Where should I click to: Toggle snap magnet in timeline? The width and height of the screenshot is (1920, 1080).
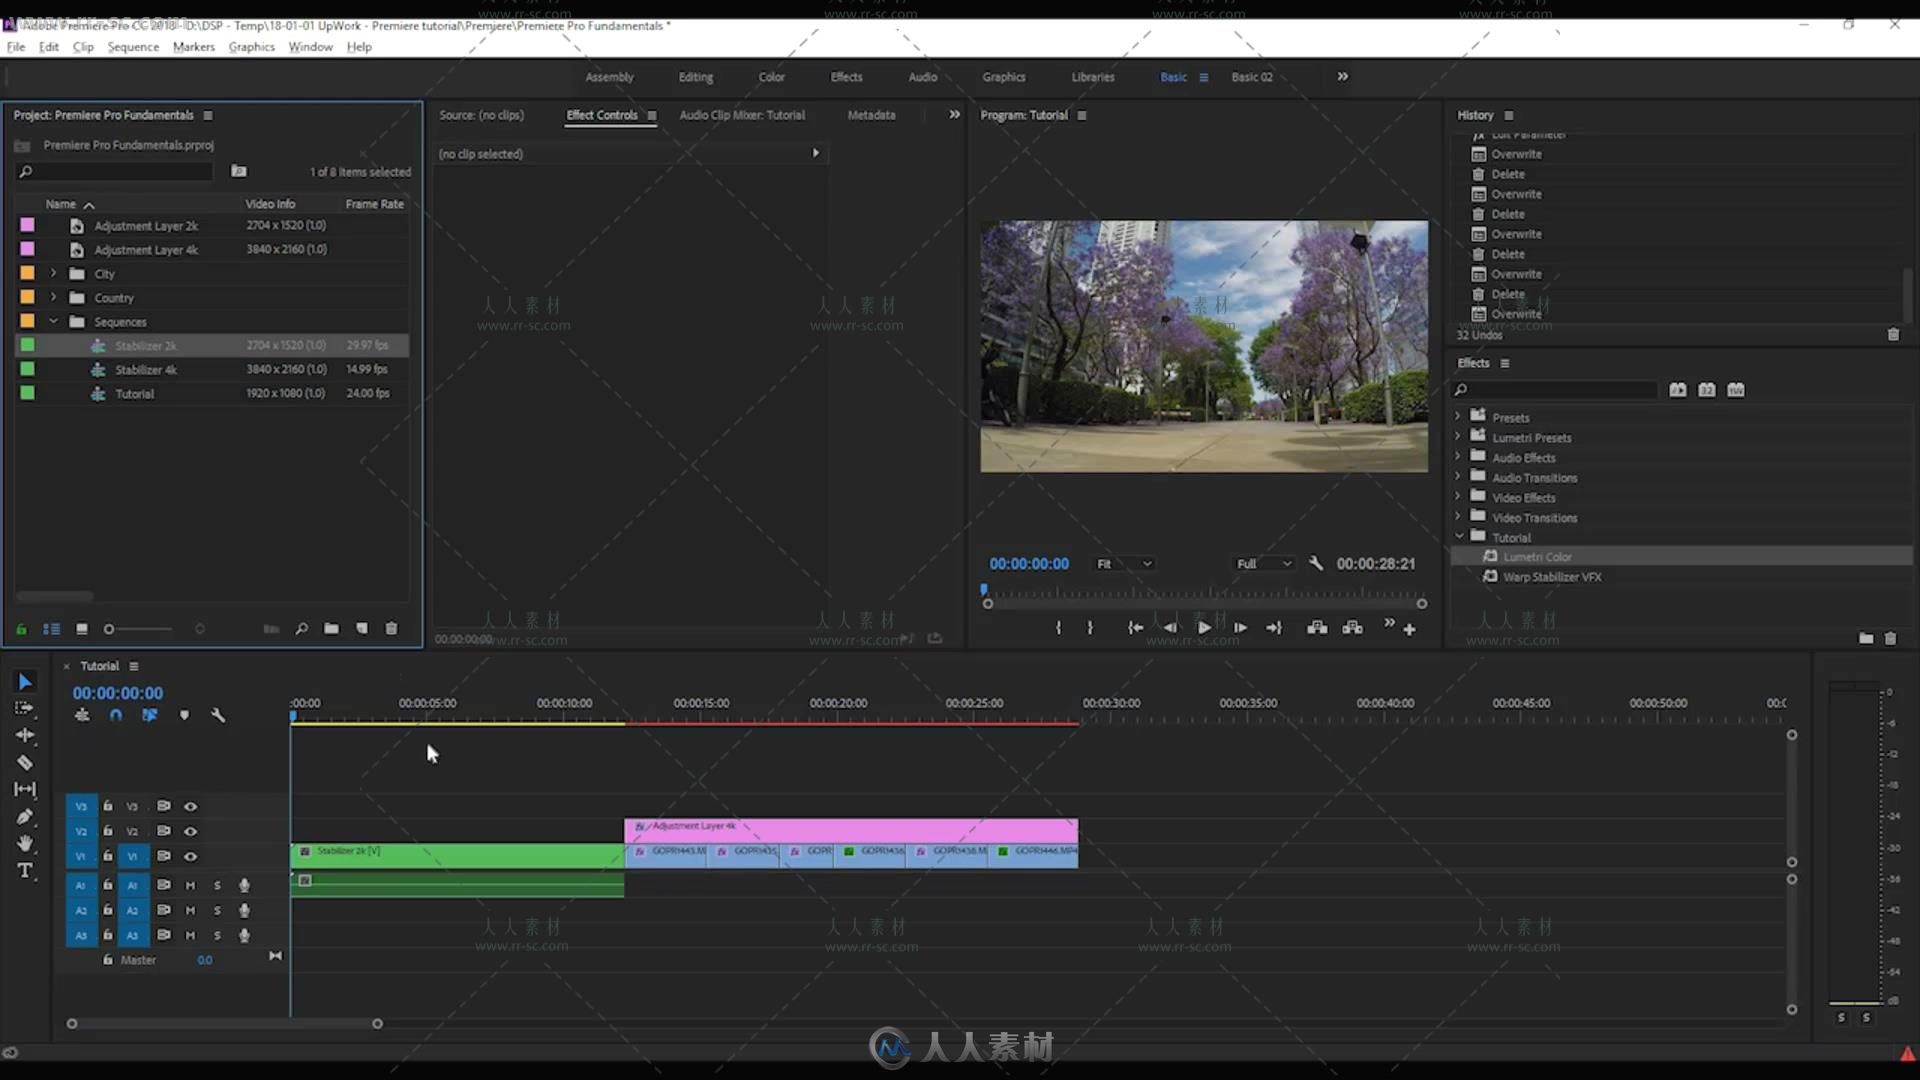click(116, 715)
